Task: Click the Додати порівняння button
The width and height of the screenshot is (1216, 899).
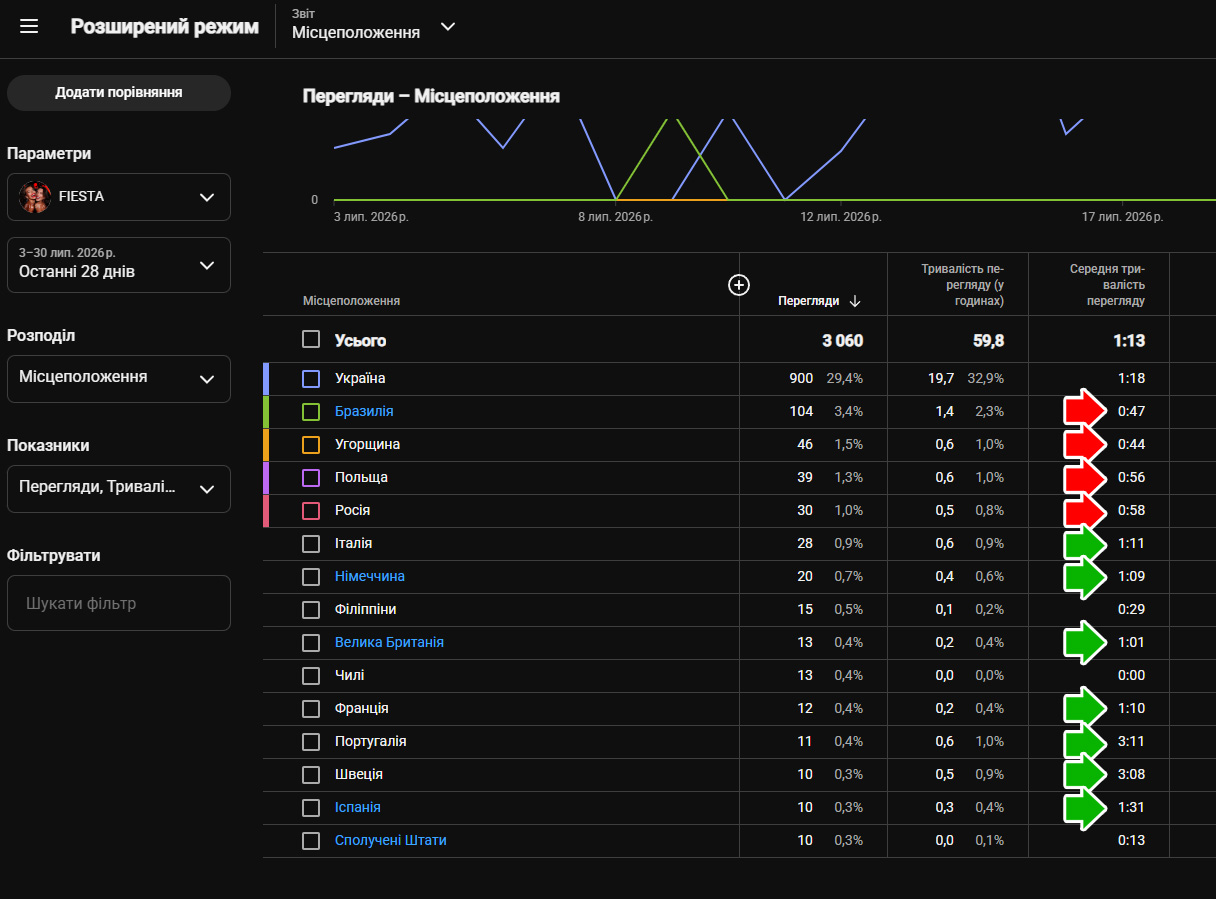Action: click(x=119, y=92)
